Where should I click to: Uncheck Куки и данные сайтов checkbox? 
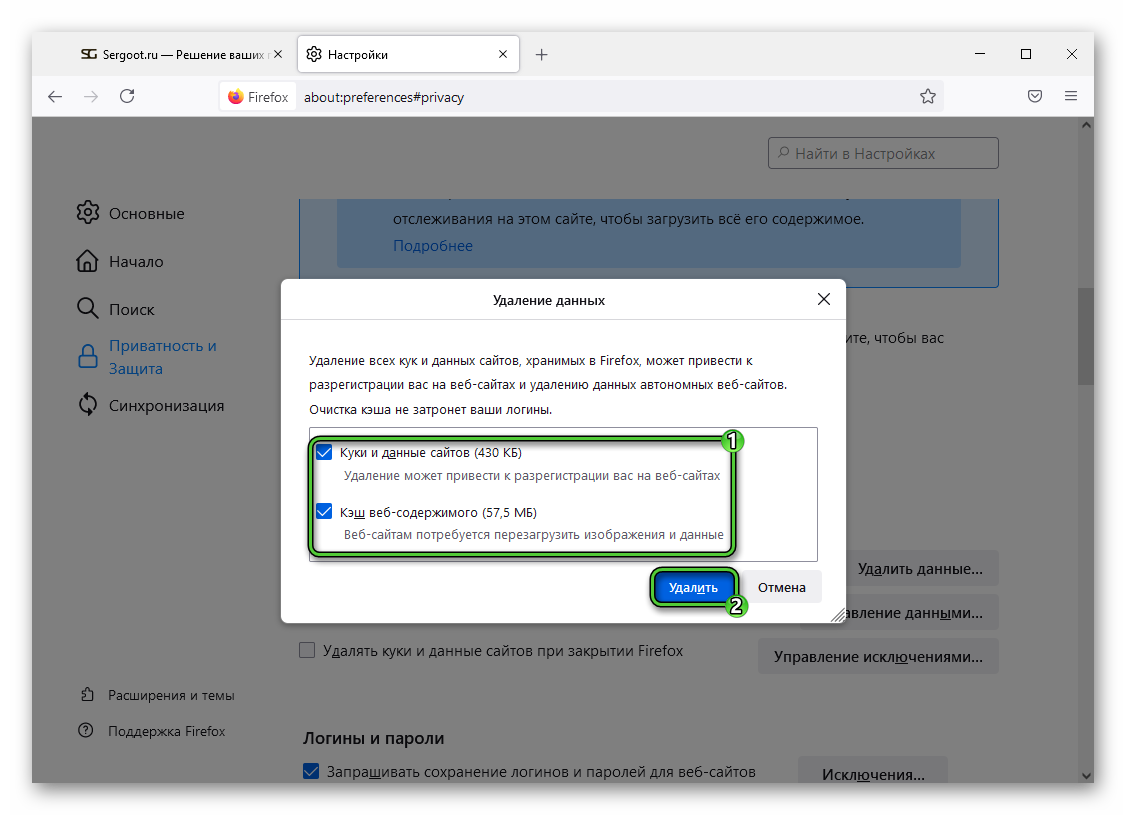(x=324, y=453)
